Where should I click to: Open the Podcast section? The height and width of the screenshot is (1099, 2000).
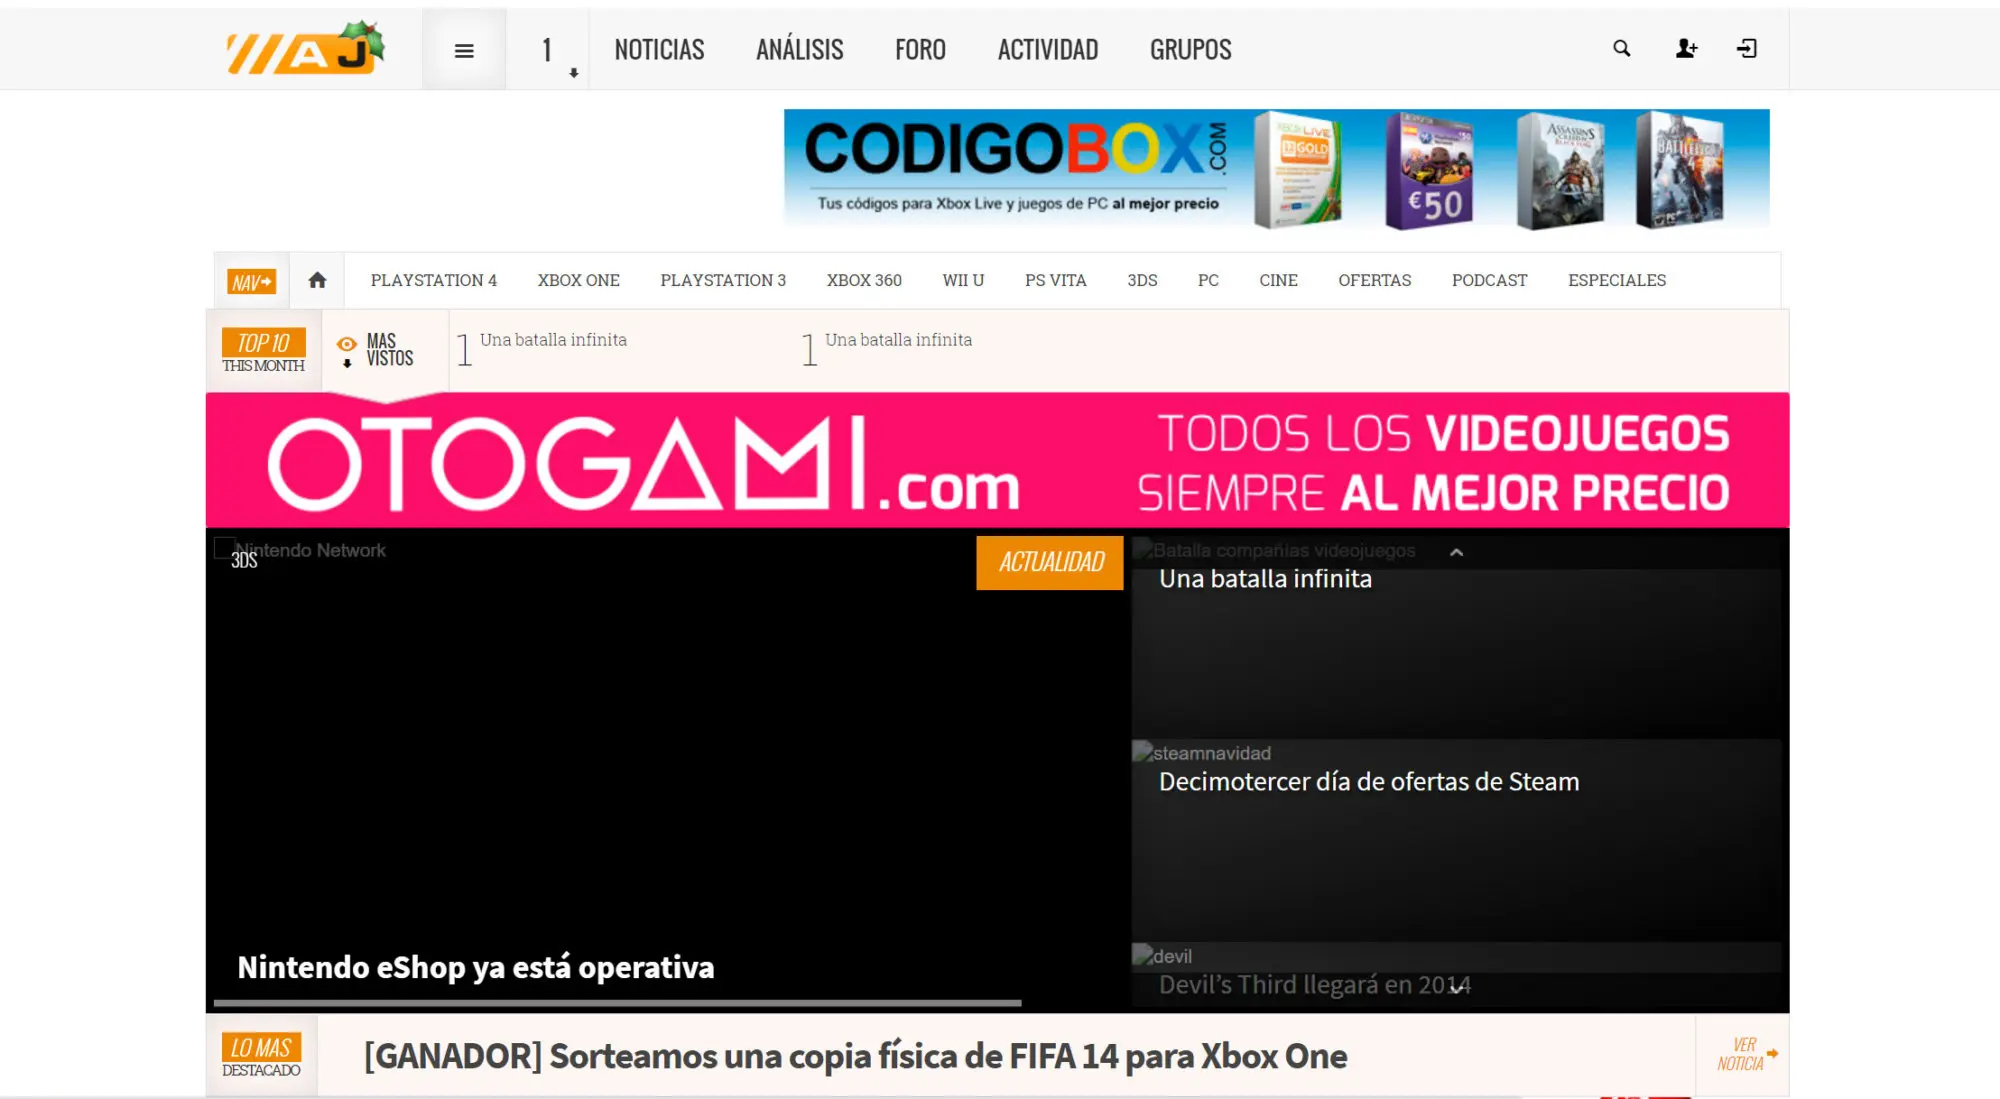1489,280
